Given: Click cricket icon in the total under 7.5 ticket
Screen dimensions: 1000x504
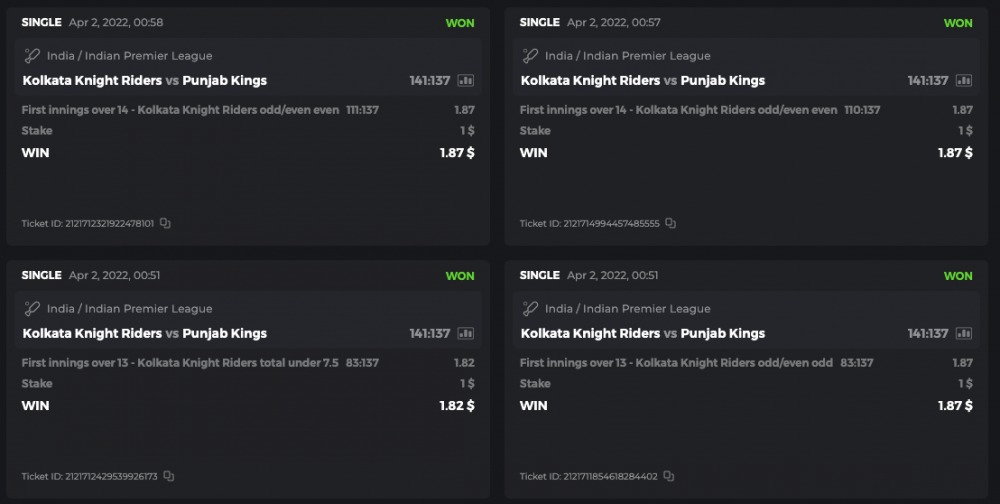Looking at the screenshot, I should click(x=32, y=309).
